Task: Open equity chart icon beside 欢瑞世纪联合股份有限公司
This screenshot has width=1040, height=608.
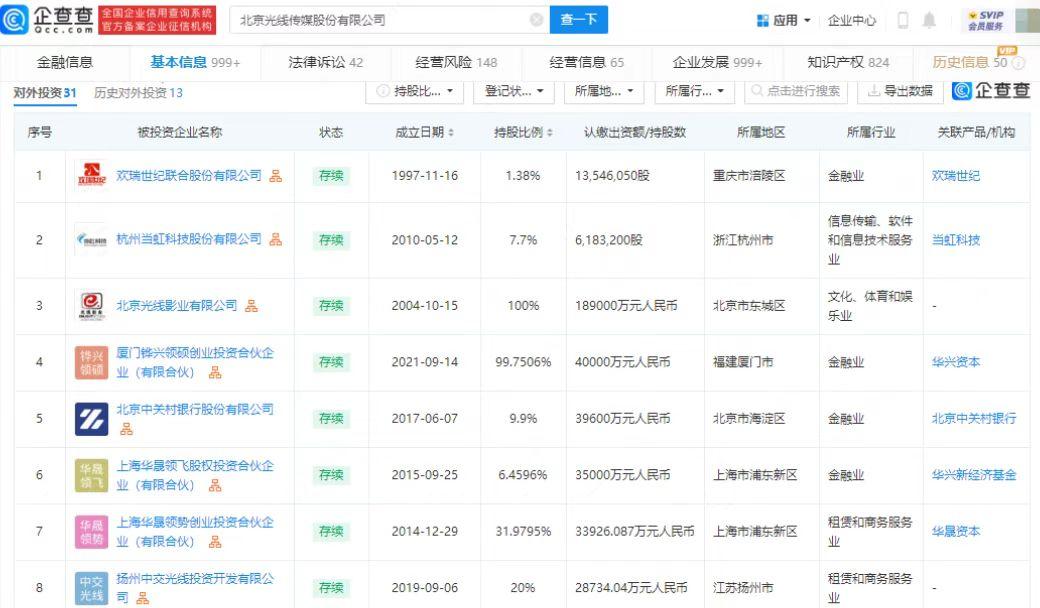Action: 275,176
